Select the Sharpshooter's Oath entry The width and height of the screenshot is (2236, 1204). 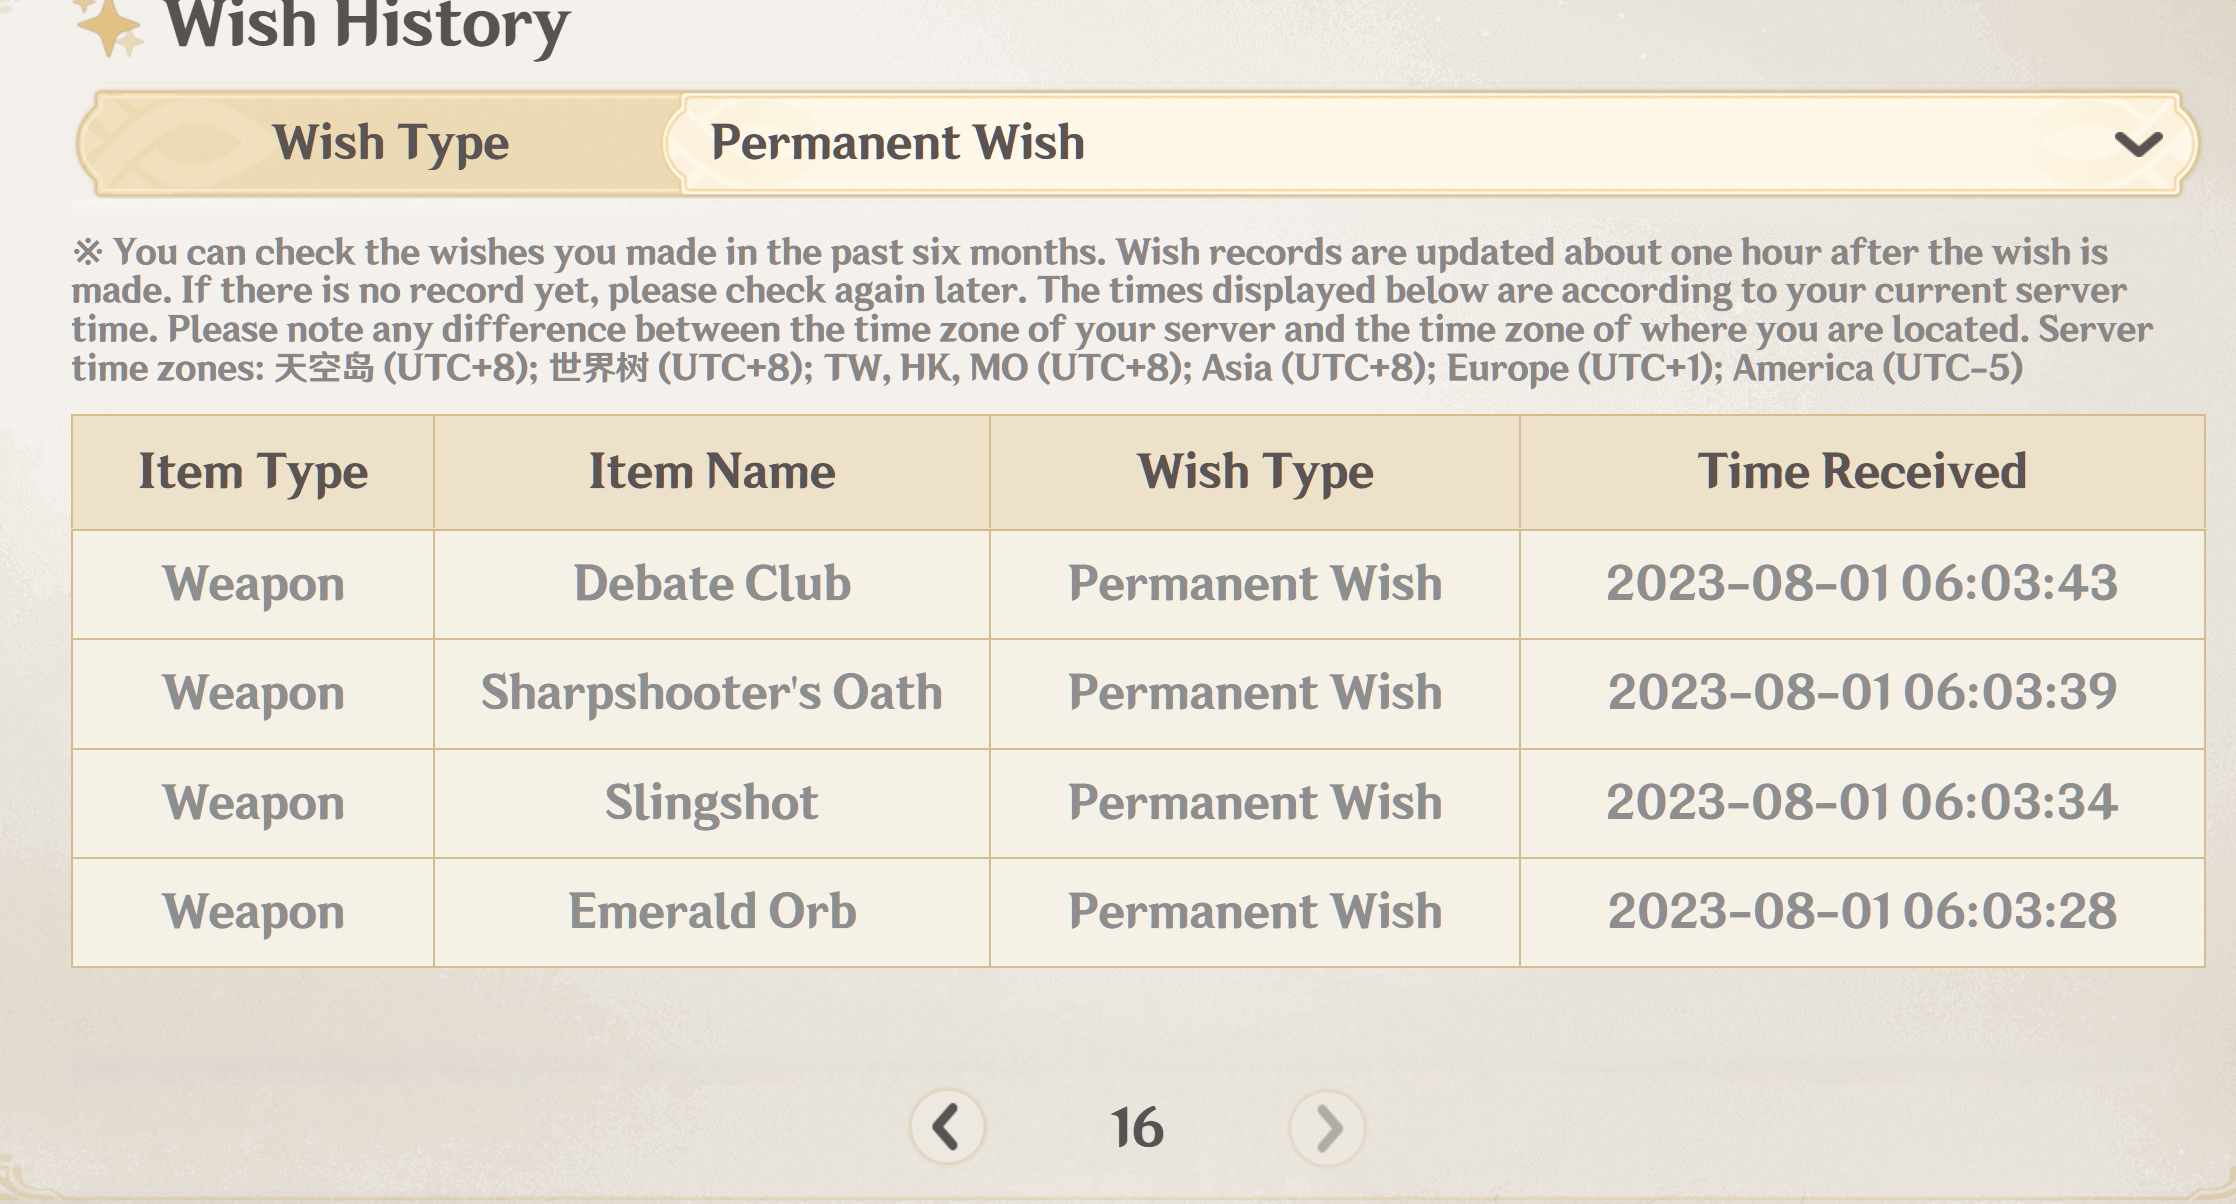pos(712,693)
